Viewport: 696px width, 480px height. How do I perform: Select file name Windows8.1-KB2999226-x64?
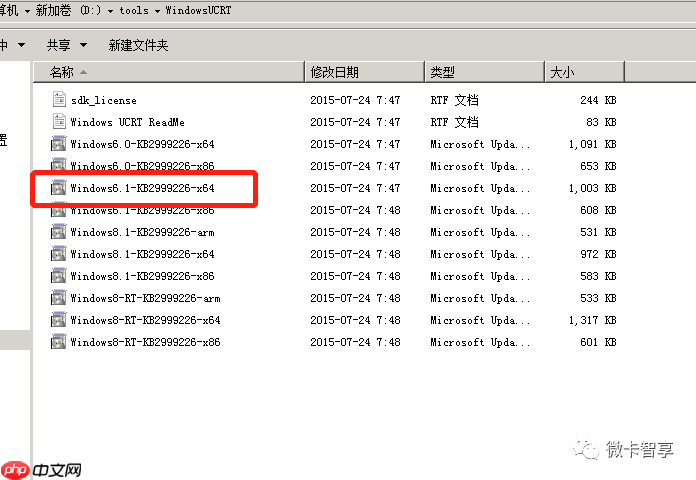[142, 254]
